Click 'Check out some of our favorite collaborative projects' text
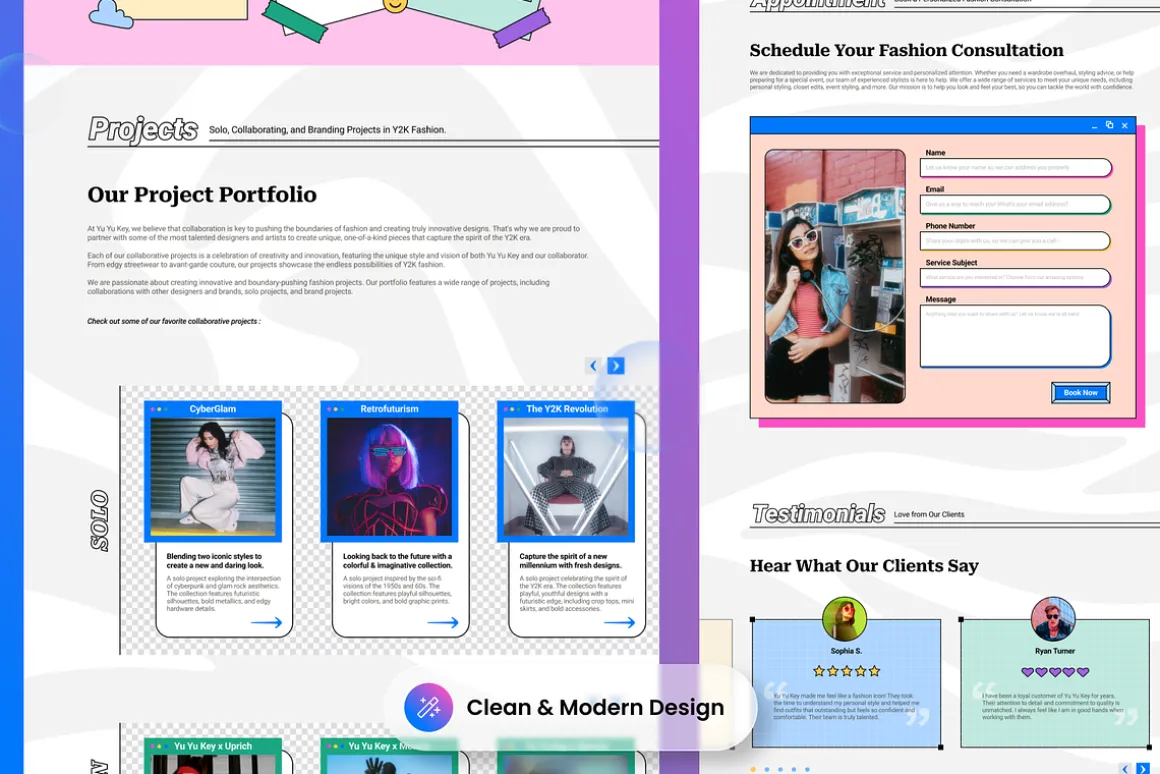 click(x=174, y=321)
